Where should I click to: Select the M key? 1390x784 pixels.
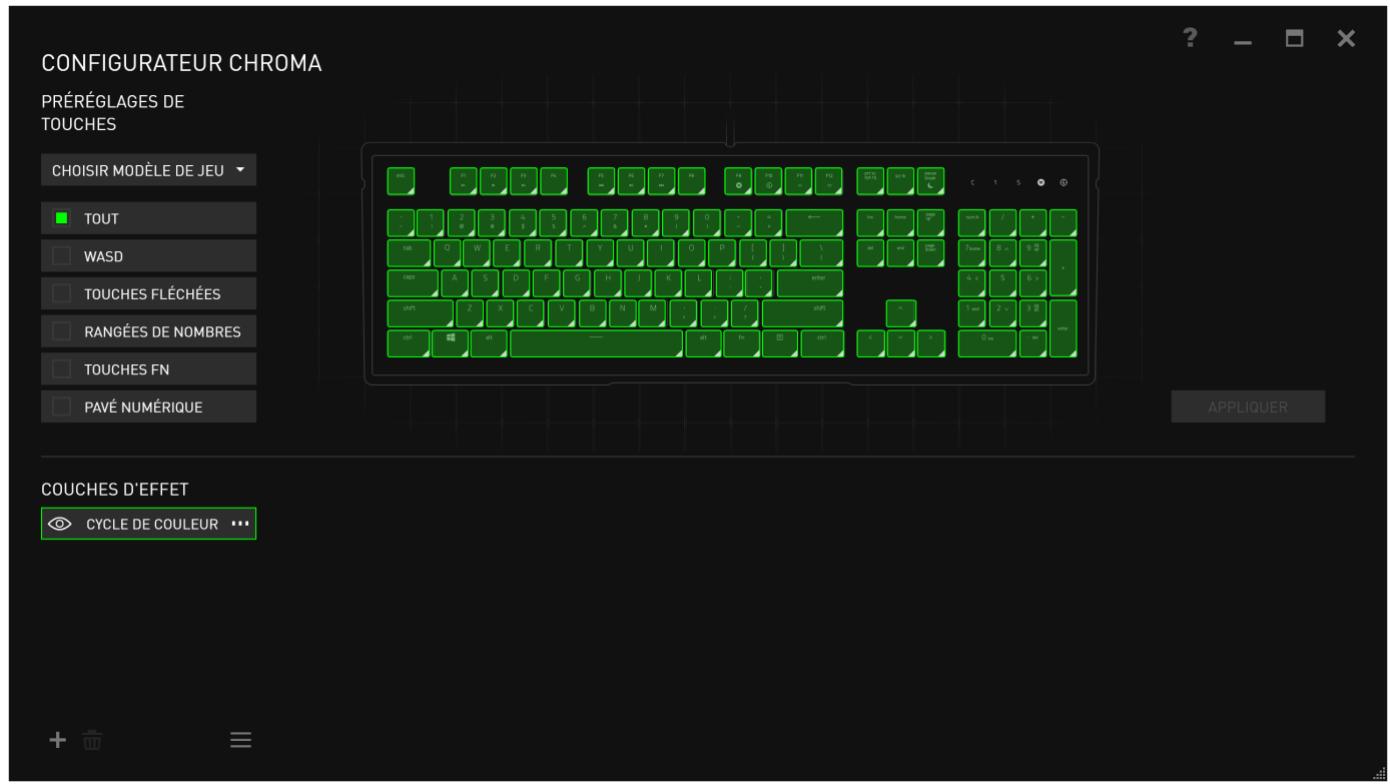point(652,314)
